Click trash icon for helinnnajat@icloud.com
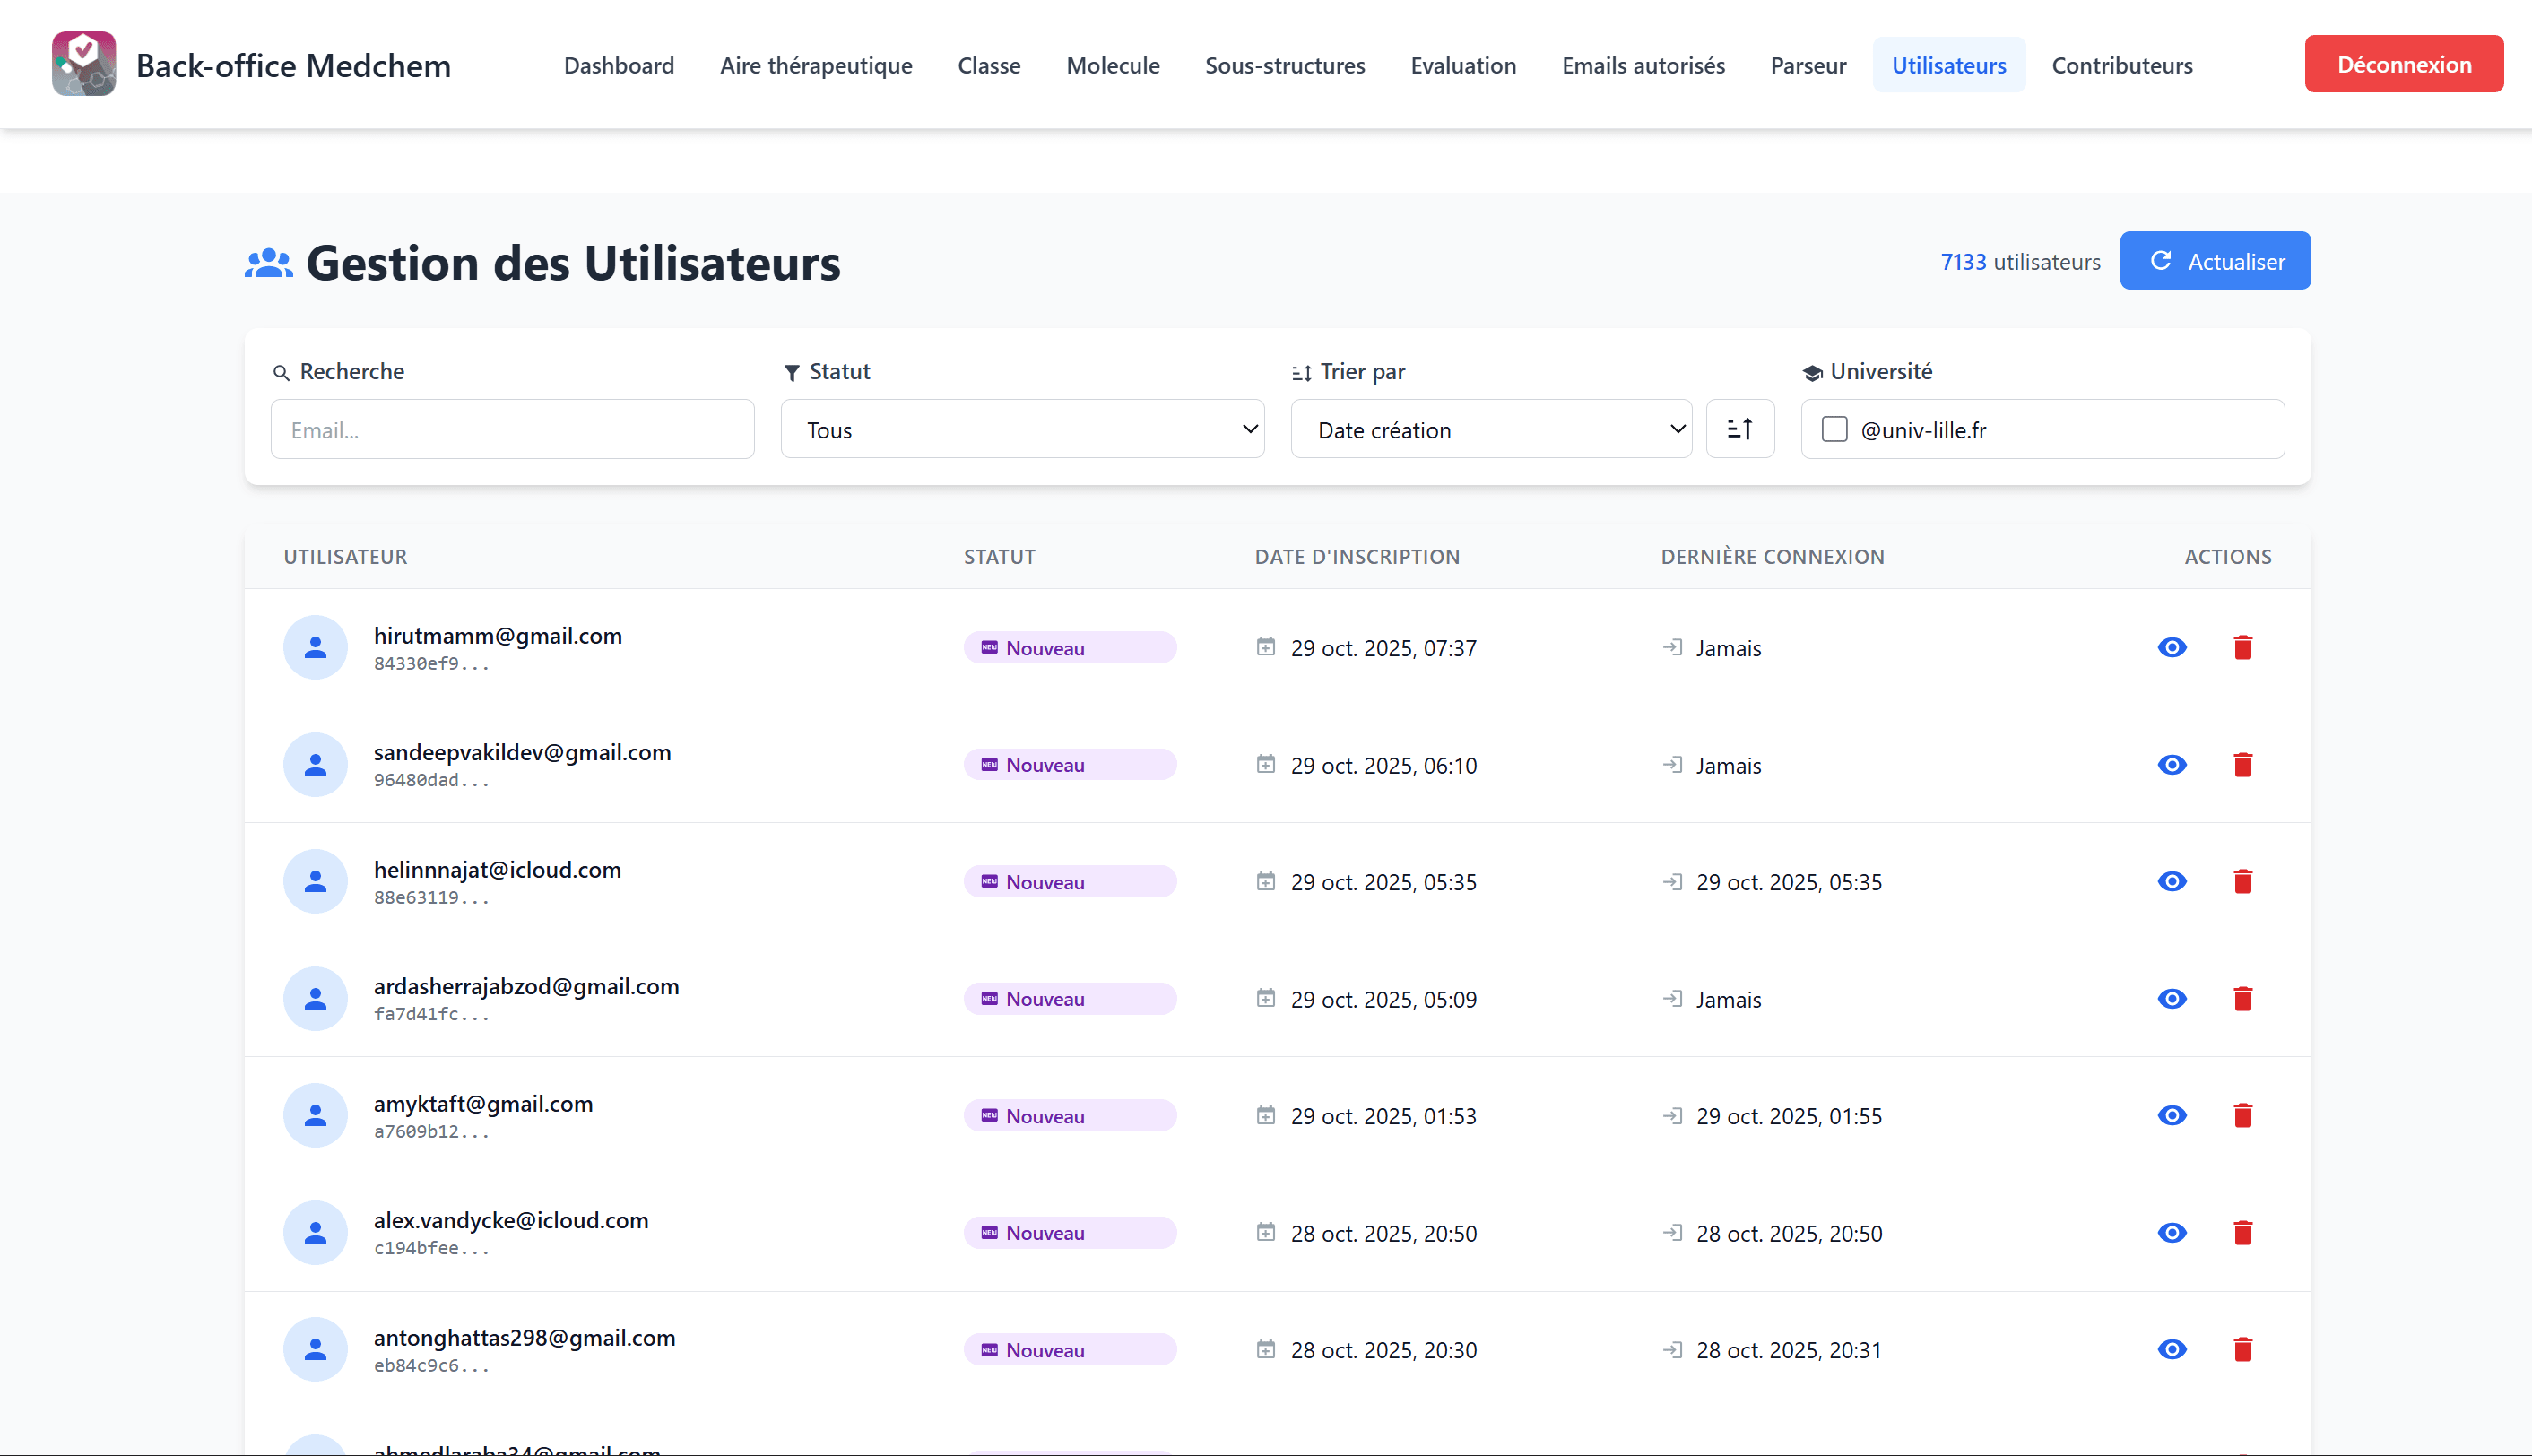Screen dimensions: 2532x1456 (2242, 881)
